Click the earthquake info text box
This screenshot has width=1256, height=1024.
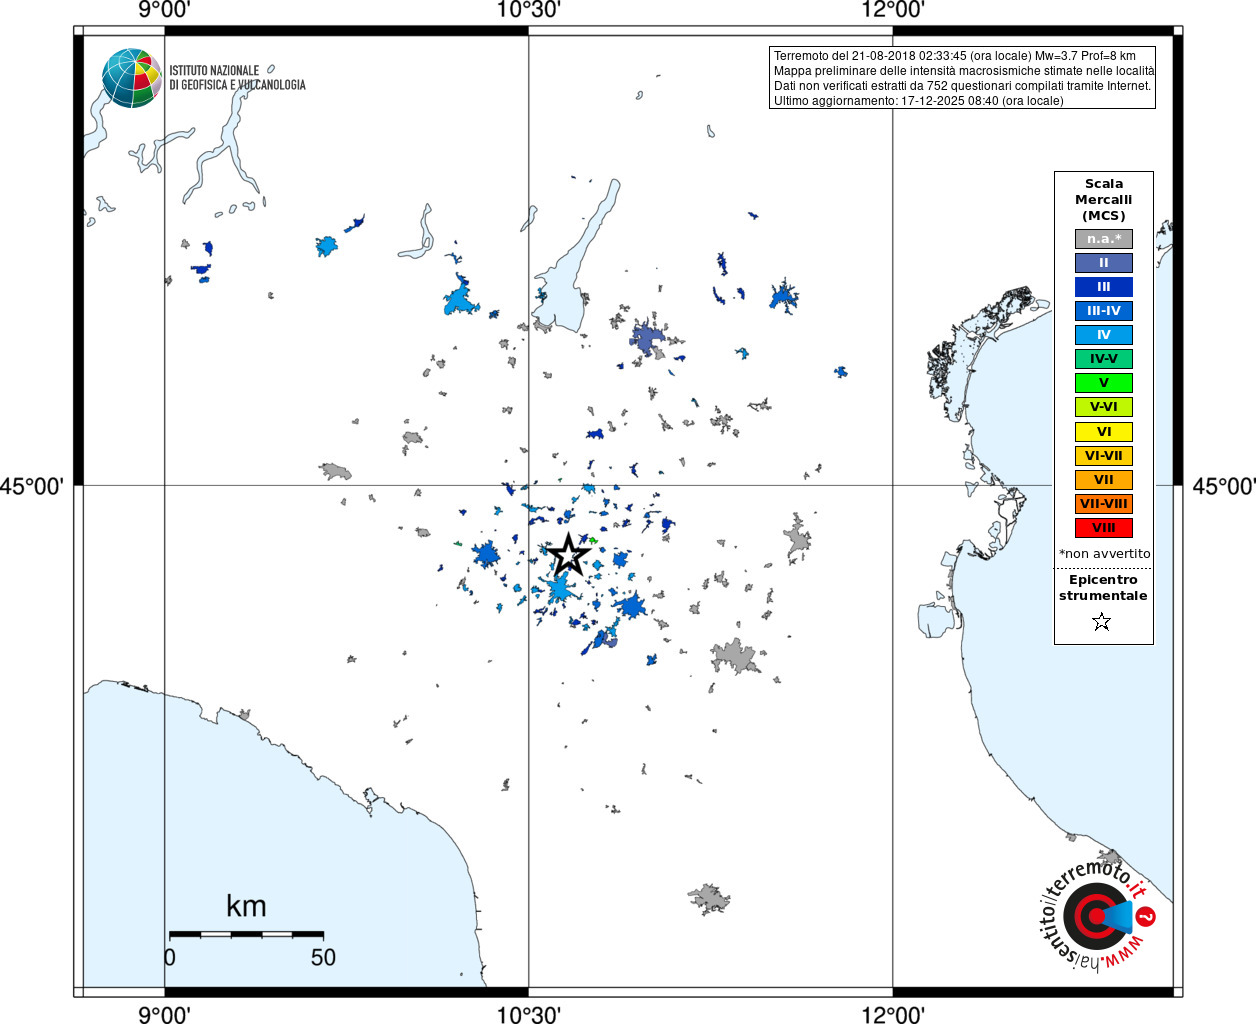pyautogui.click(x=963, y=78)
